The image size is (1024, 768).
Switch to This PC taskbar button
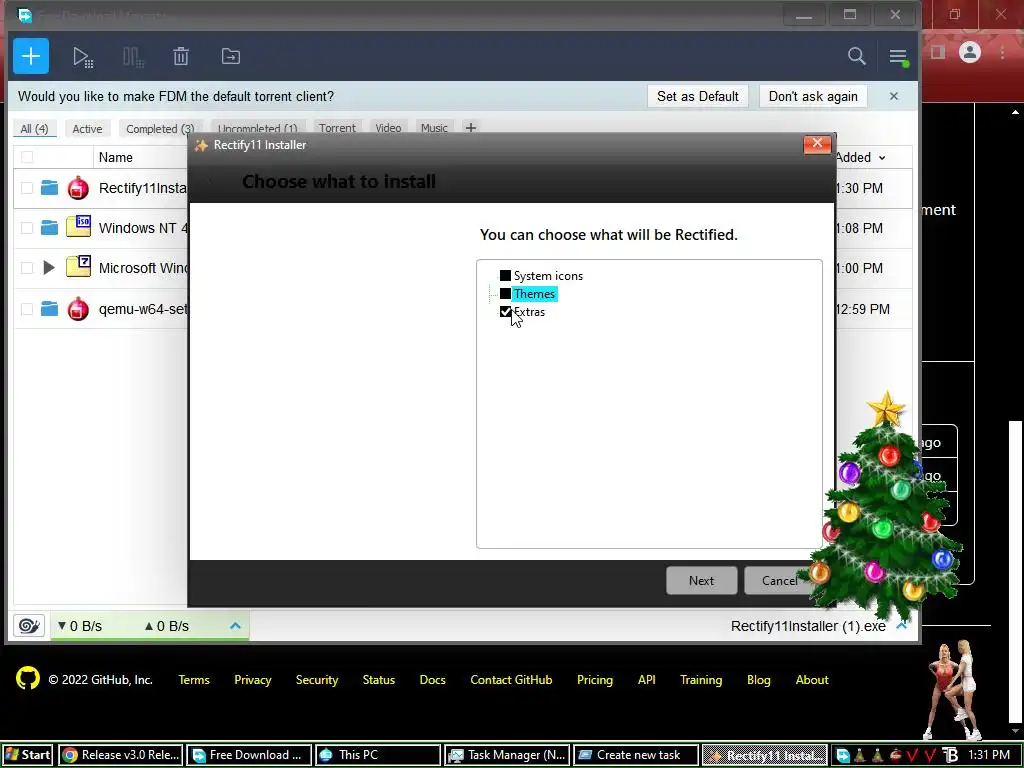point(377,755)
